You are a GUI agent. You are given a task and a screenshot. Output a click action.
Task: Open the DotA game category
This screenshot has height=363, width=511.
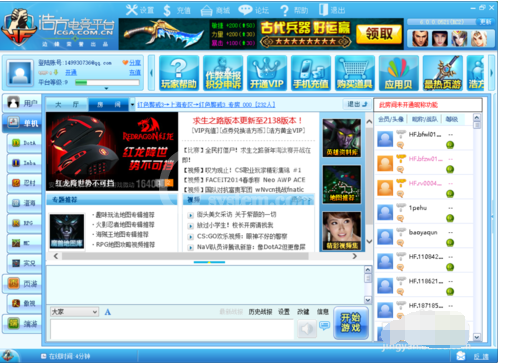(24, 143)
